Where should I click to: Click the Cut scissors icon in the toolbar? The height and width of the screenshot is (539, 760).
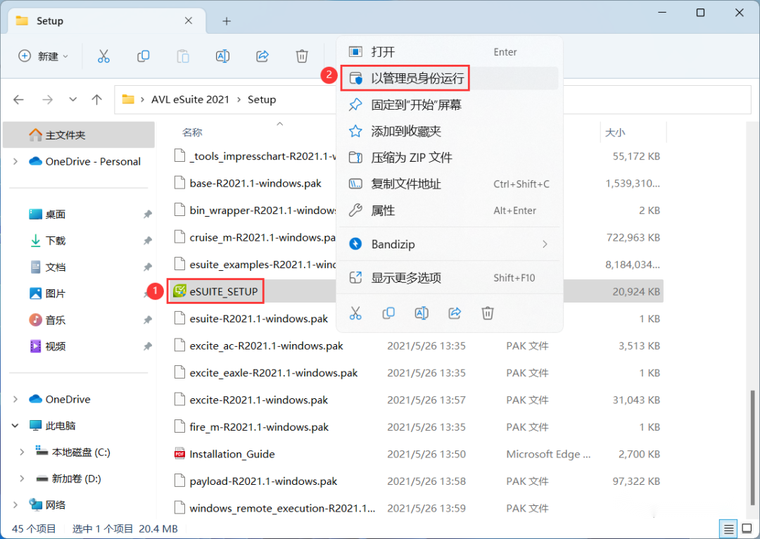pyautogui.click(x=103, y=56)
